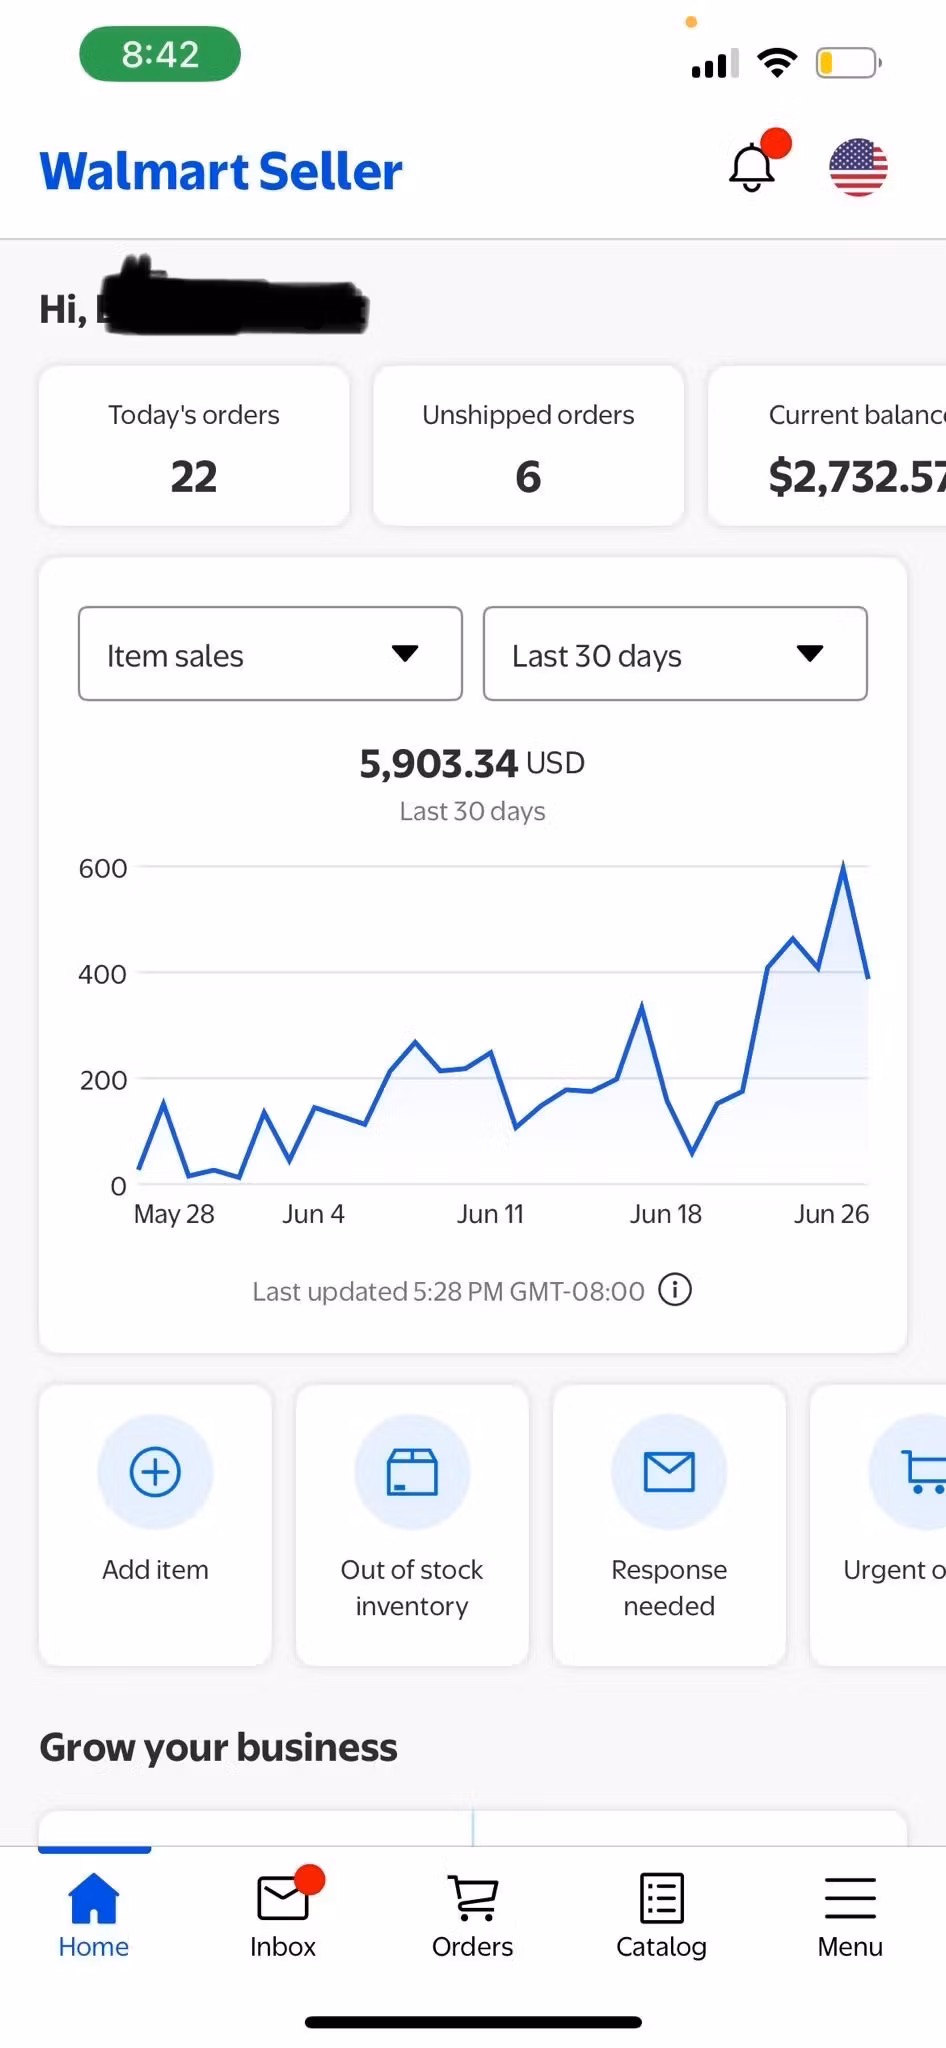Tap the cellular signal bars

click(x=715, y=63)
